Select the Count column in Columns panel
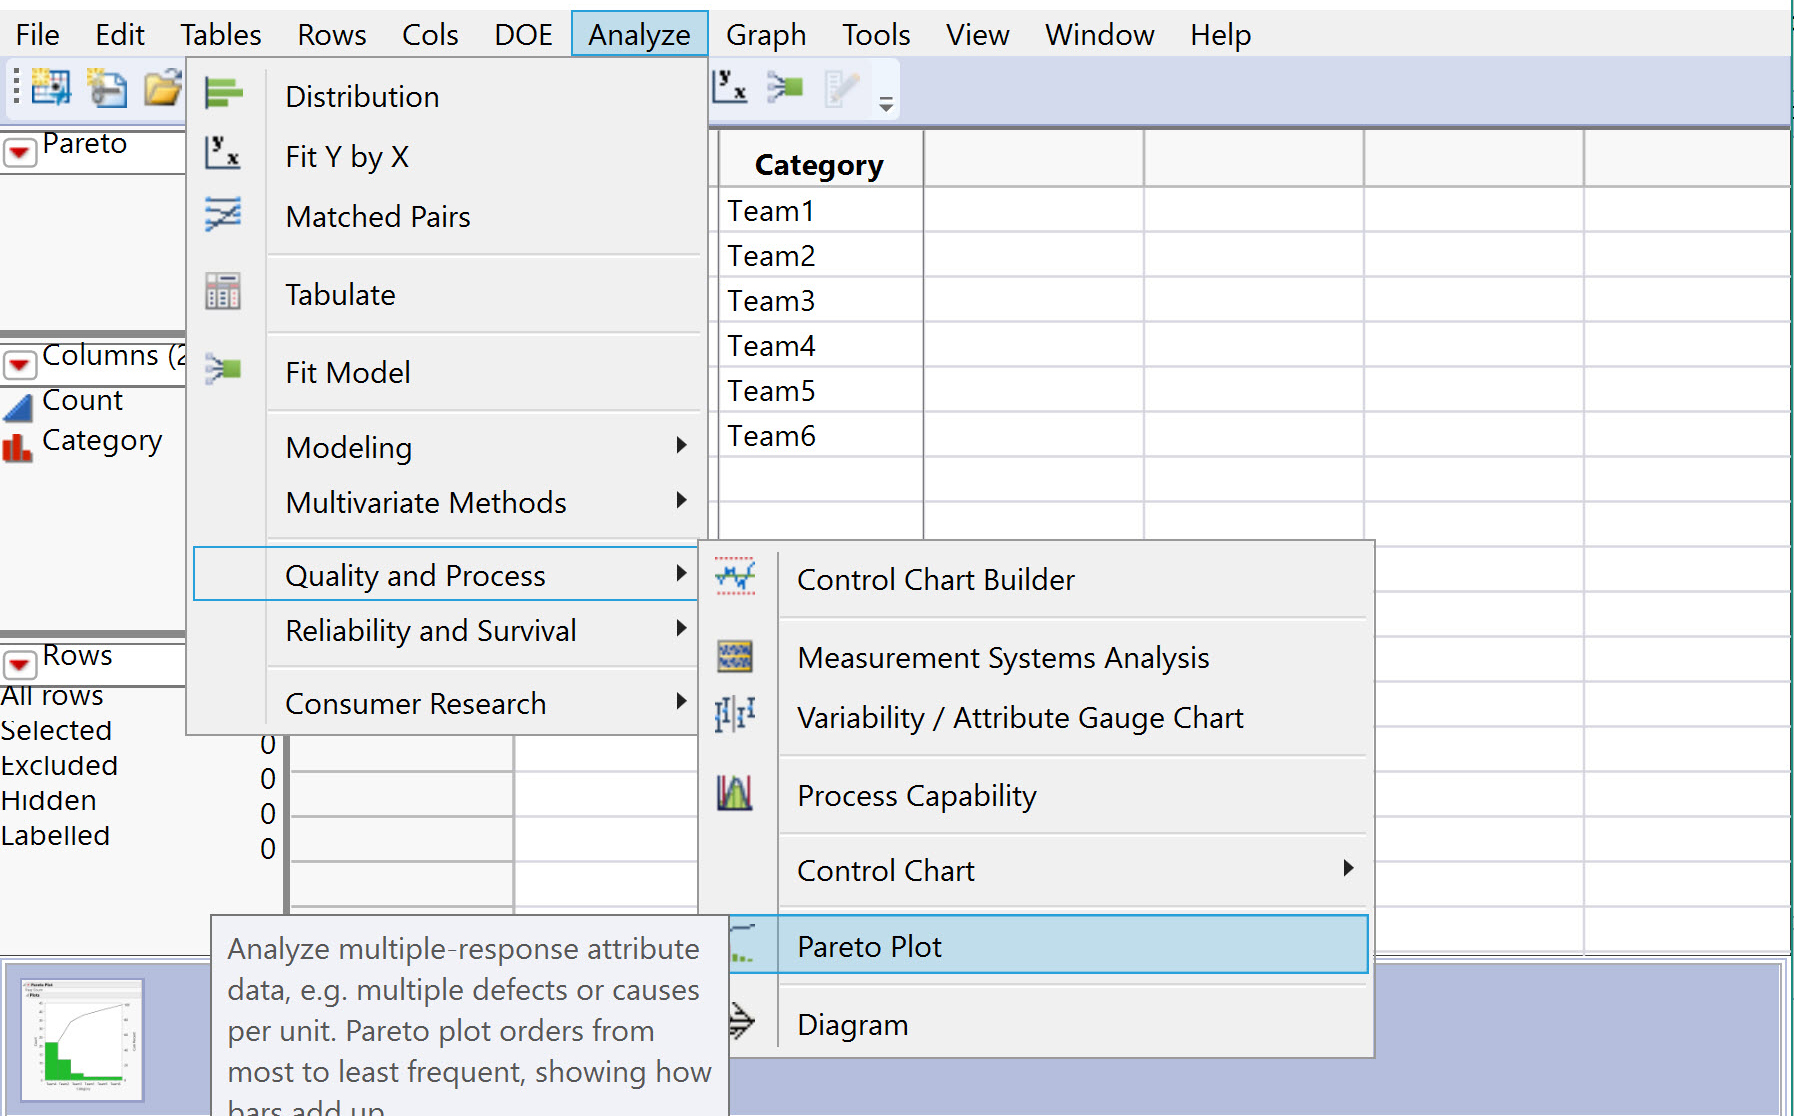 [x=82, y=400]
